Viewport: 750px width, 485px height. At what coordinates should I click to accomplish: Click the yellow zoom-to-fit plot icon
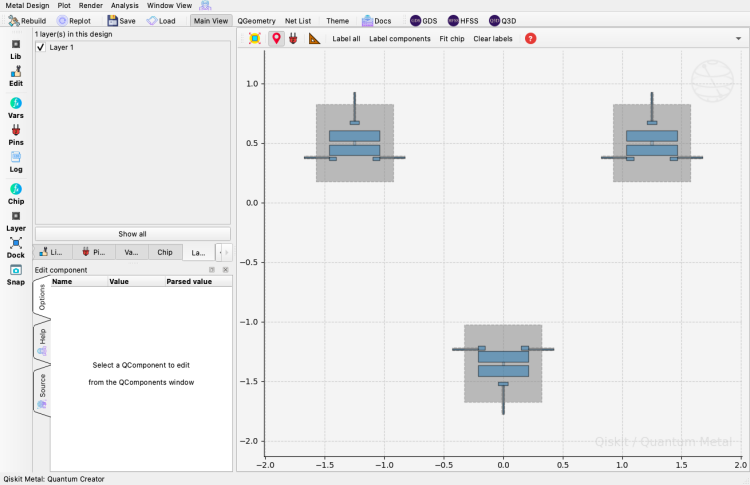(x=255, y=38)
